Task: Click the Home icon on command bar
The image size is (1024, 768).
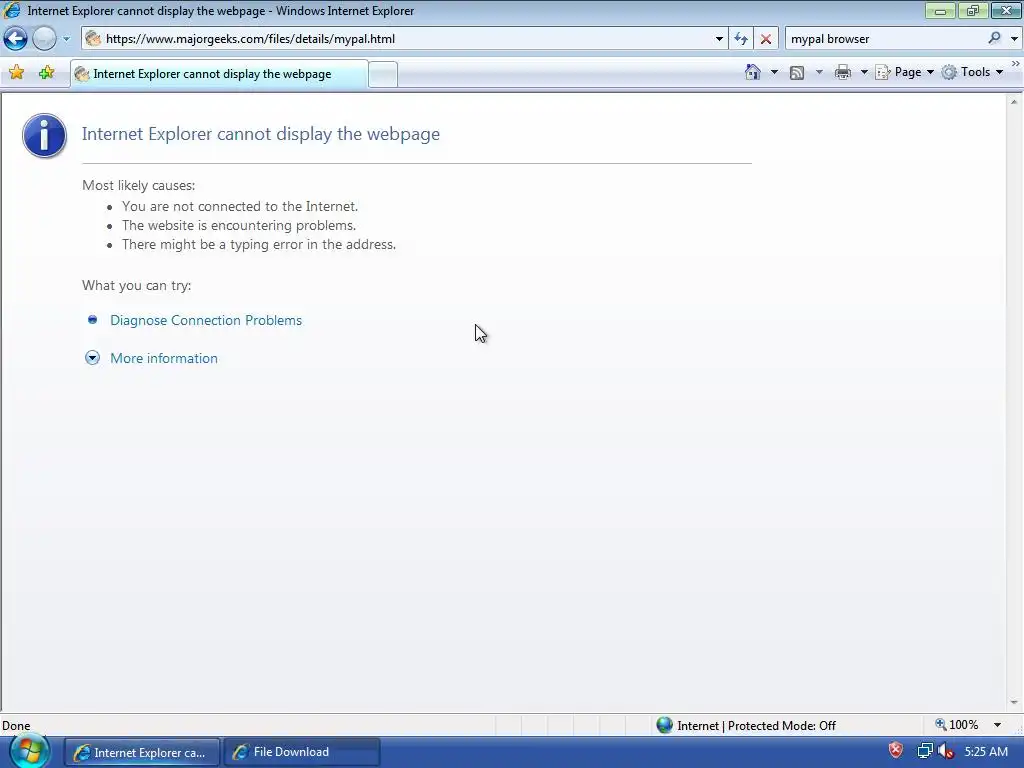Action: pos(752,72)
